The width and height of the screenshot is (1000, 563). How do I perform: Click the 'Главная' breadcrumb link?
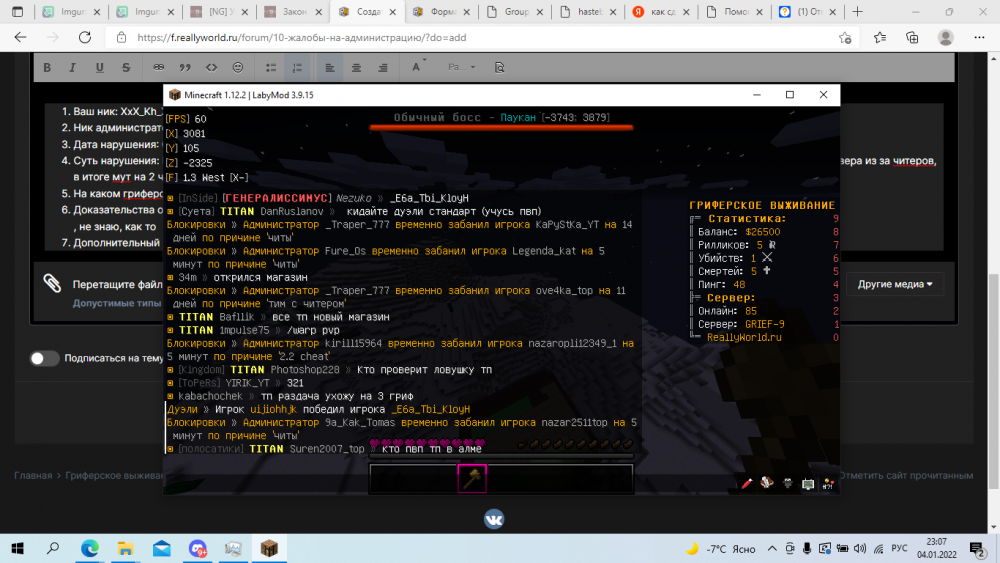[x=33, y=475]
